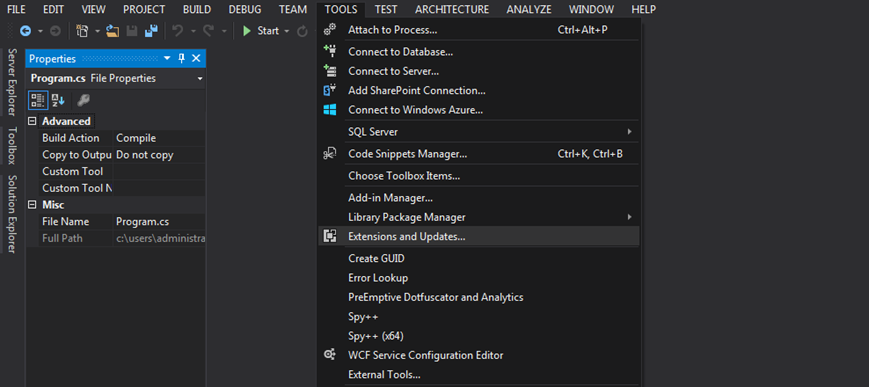Click the Navigate Backward arrow icon
Viewport: 869px width, 387px height.
pos(25,31)
